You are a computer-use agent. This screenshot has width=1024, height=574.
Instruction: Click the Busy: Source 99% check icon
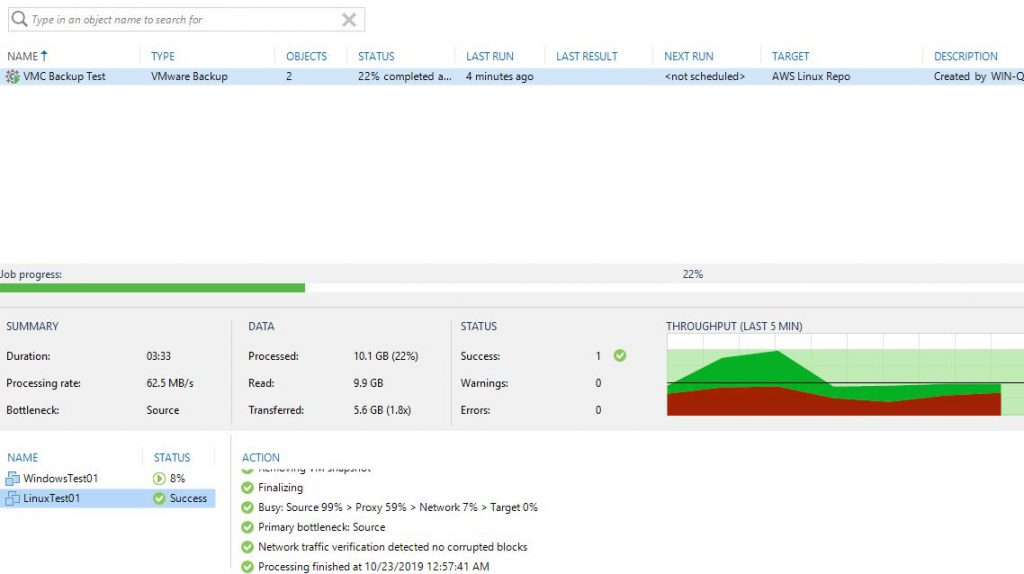pos(247,507)
